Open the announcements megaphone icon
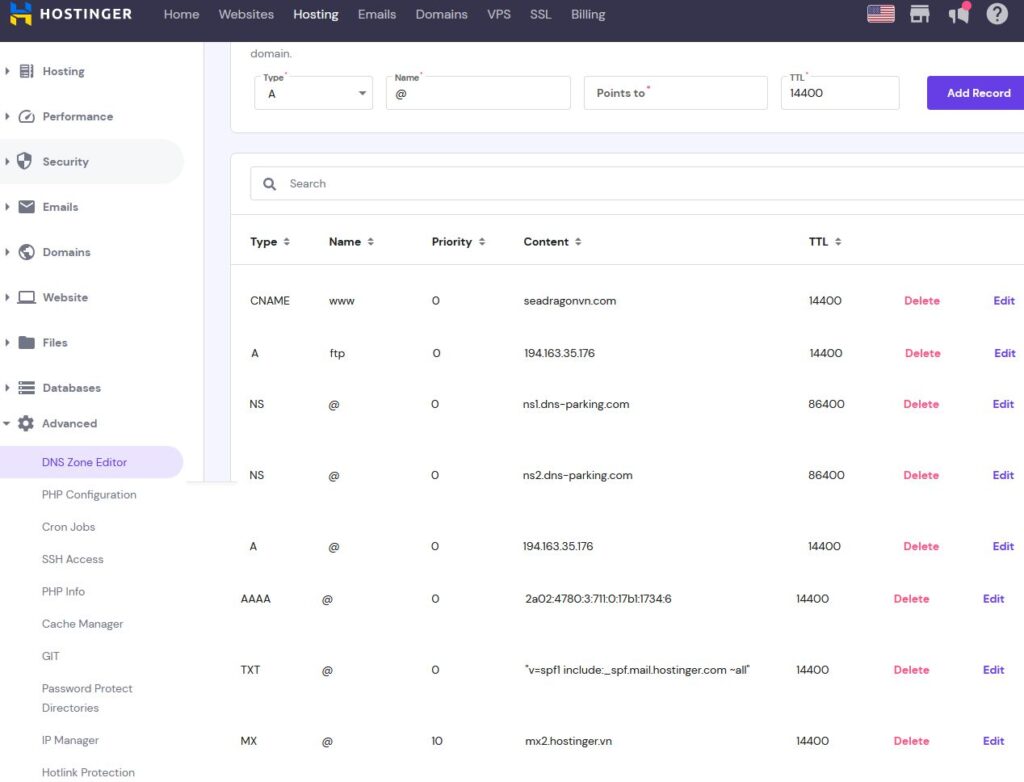Viewport: 1024px width, 782px height. (959, 14)
